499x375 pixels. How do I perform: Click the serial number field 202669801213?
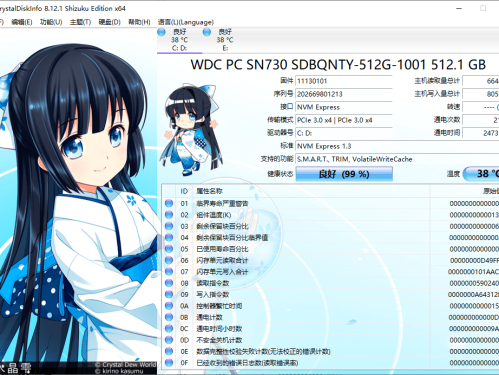tap(344, 94)
